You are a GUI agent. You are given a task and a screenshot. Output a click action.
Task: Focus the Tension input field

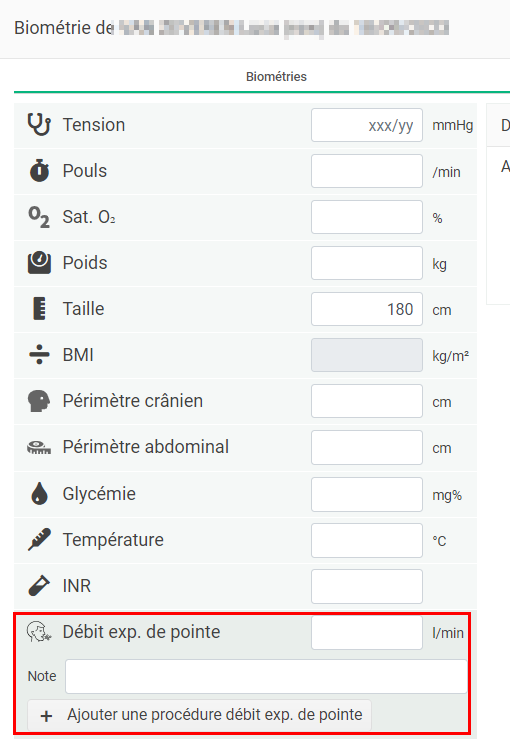point(367,125)
